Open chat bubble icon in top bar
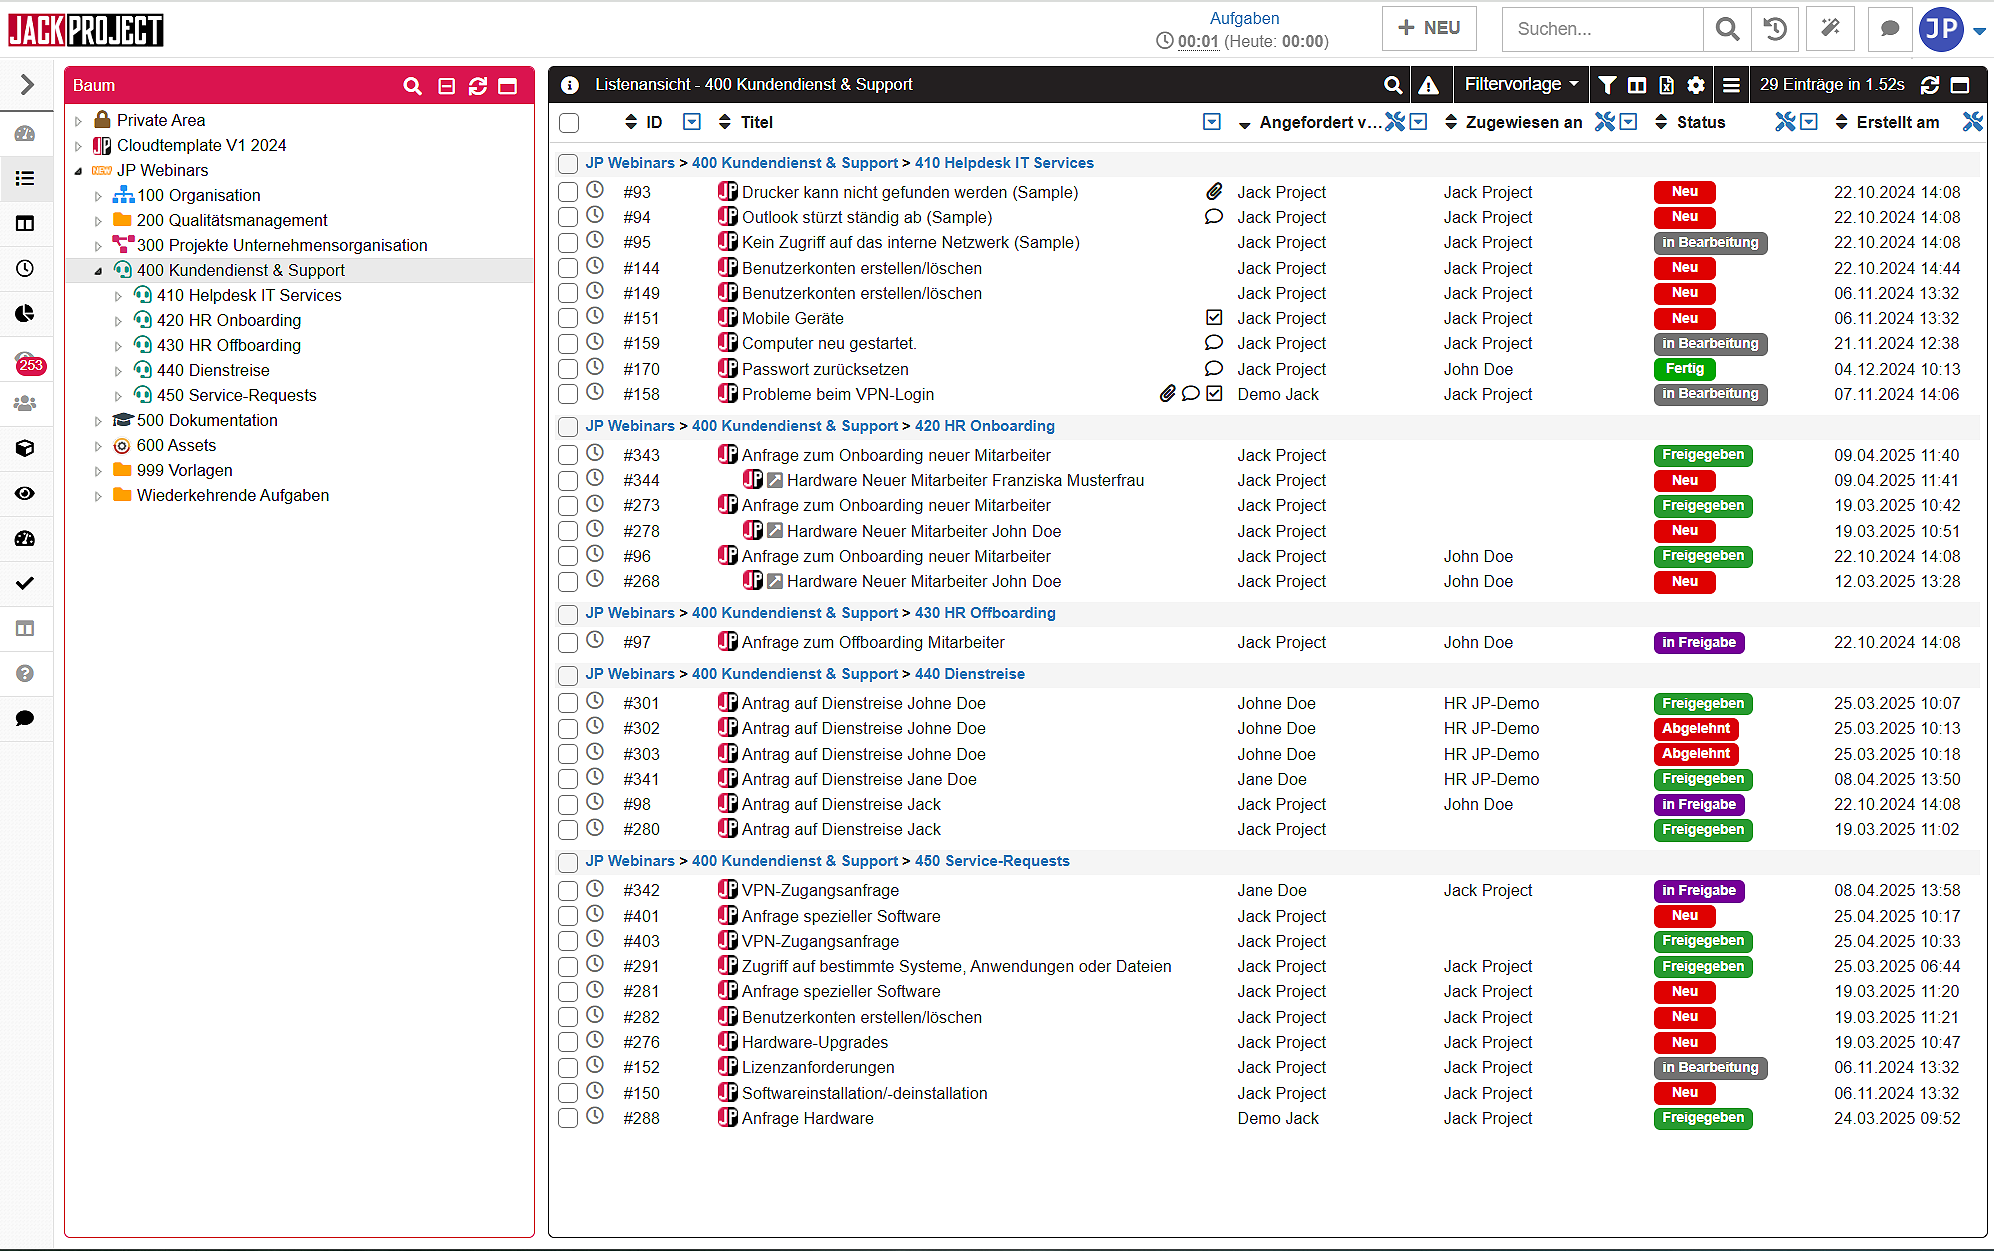Image resolution: width=1994 pixels, height=1251 pixels. tap(1889, 29)
